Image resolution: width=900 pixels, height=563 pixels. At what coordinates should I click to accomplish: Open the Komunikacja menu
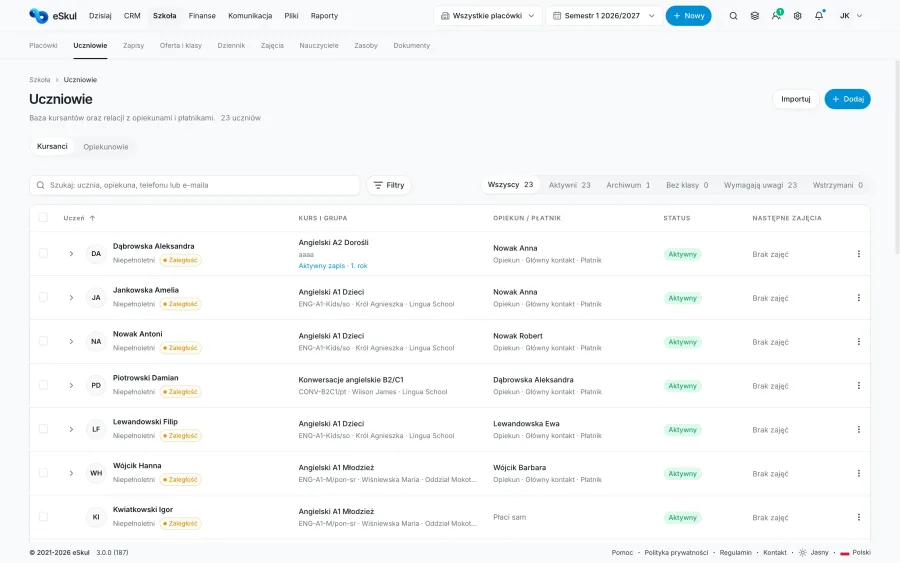pyautogui.click(x=250, y=16)
